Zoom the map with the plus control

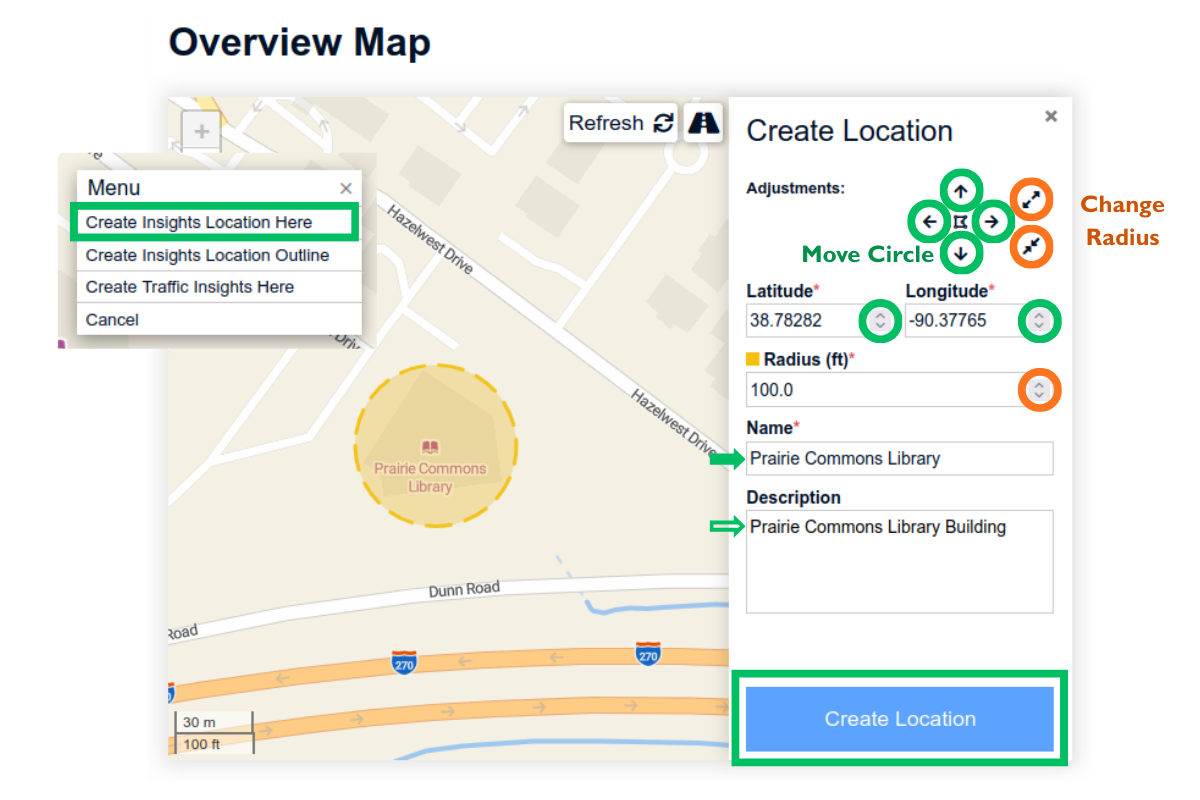[200, 130]
